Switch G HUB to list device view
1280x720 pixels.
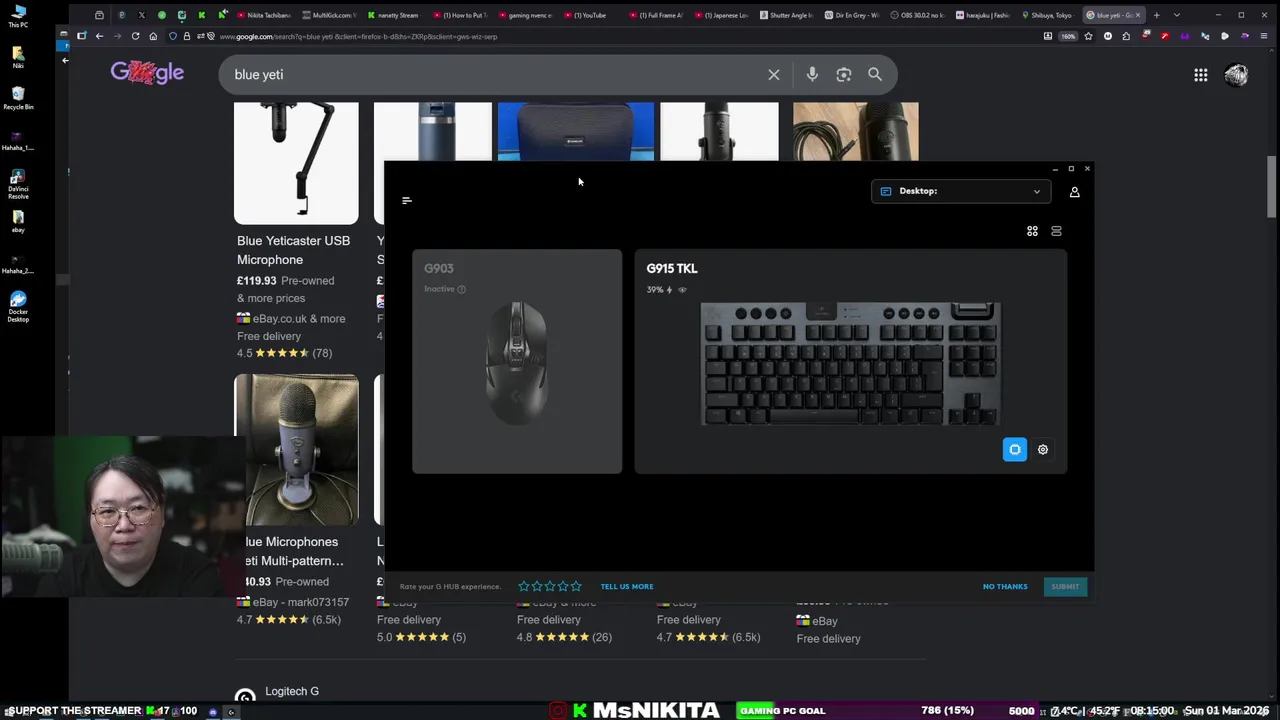1056,231
